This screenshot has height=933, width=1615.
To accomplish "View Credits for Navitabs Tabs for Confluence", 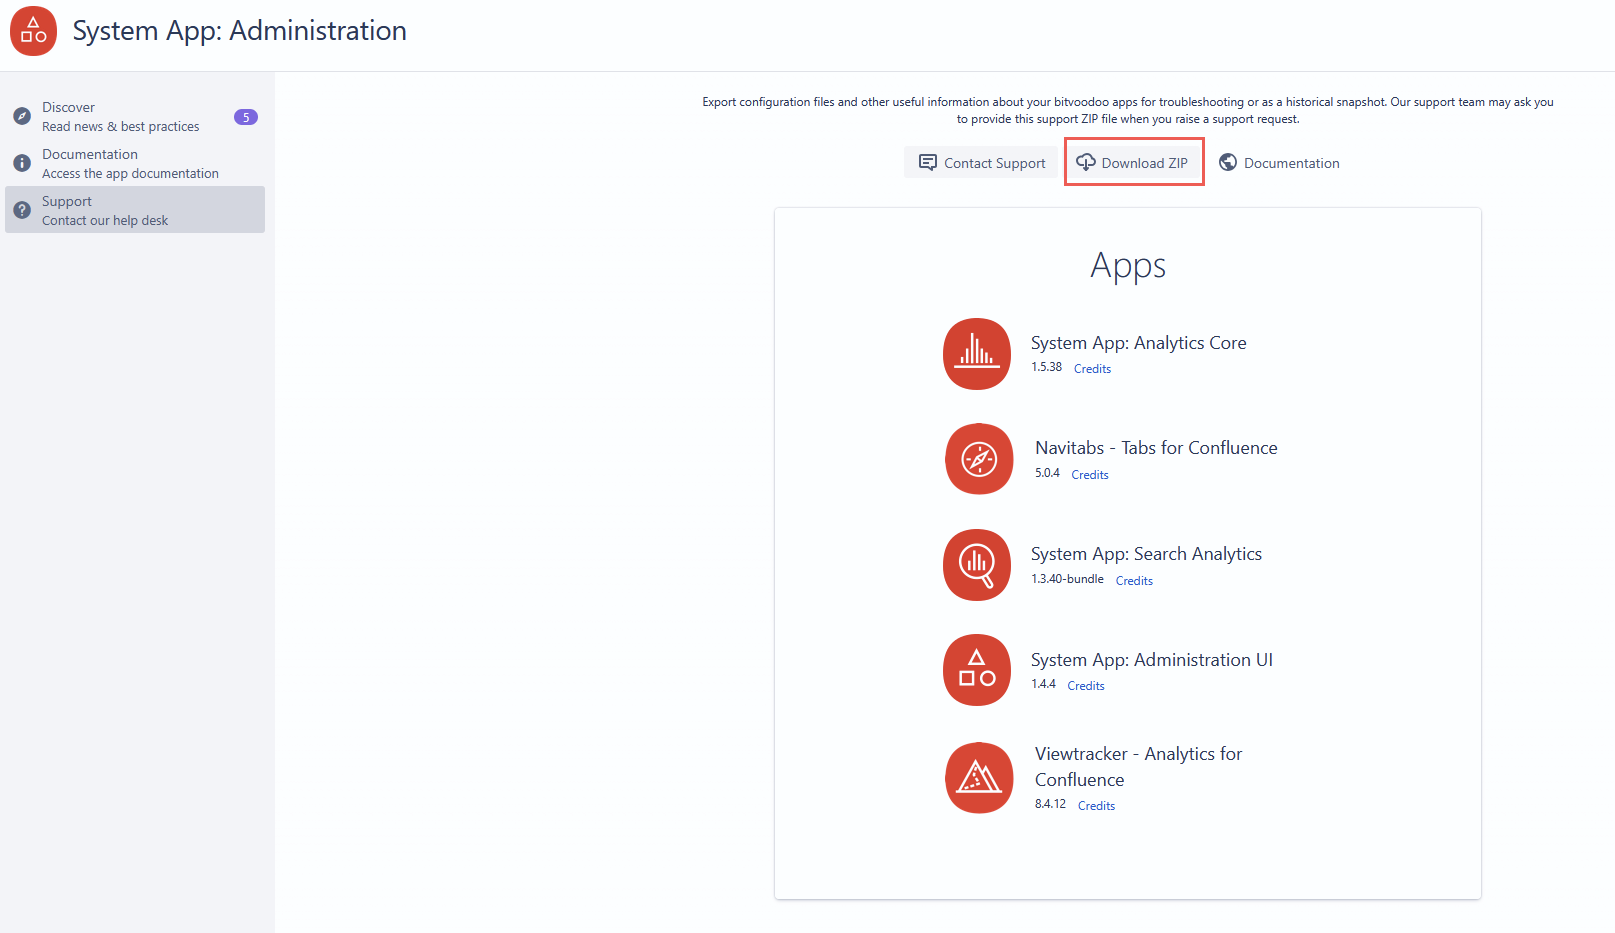I will click(x=1089, y=475).
